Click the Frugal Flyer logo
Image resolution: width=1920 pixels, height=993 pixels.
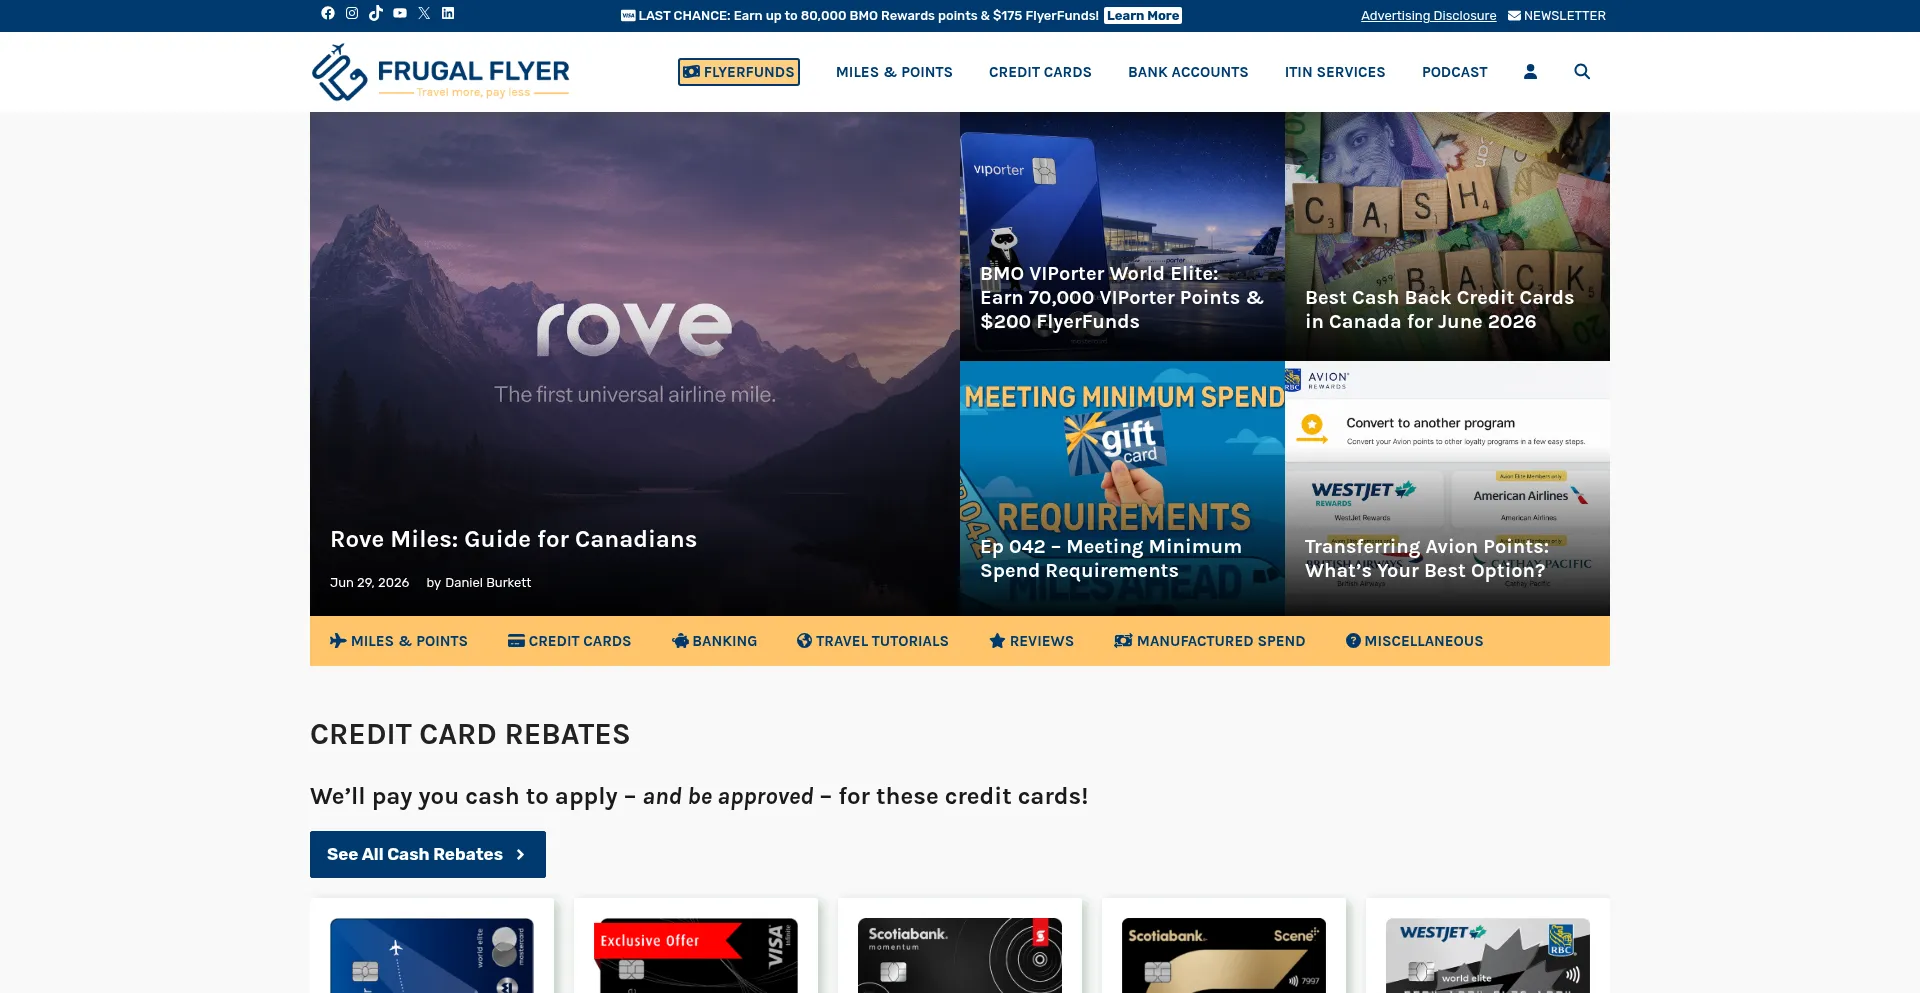(x=440, y=72)
